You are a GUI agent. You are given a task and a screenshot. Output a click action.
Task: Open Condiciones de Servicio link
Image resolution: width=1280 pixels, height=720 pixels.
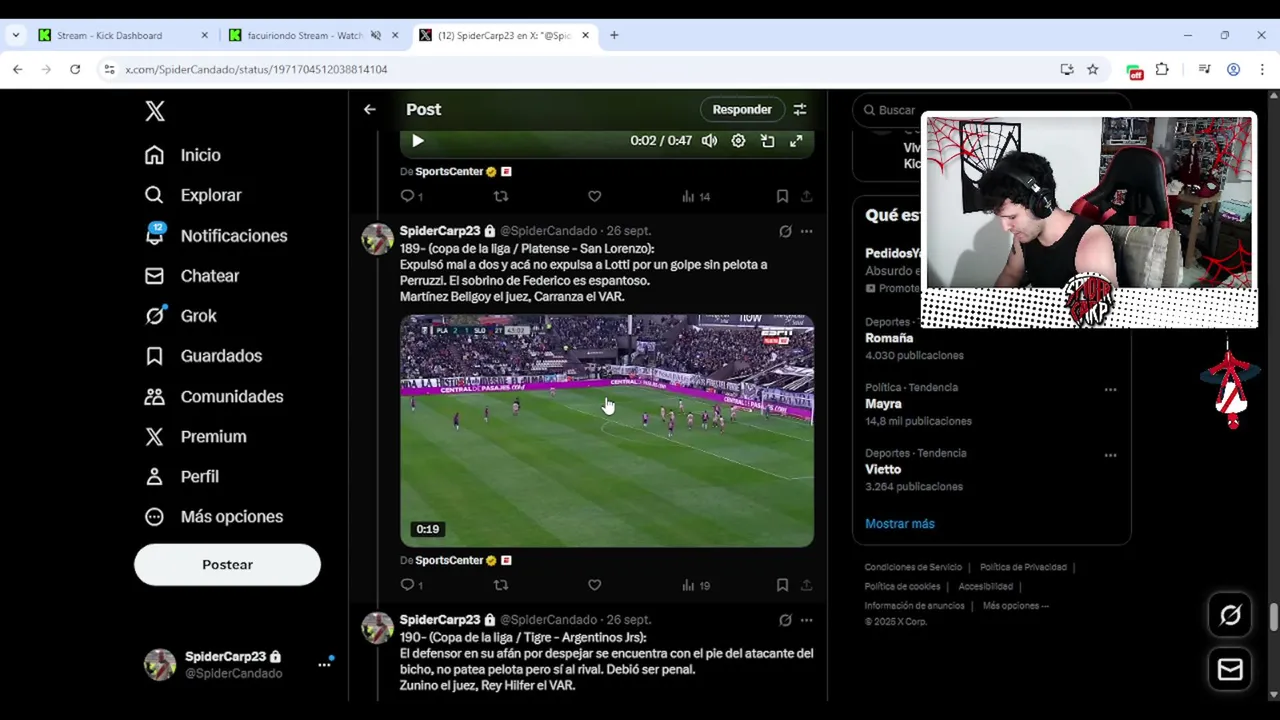[x=913, y=568]
